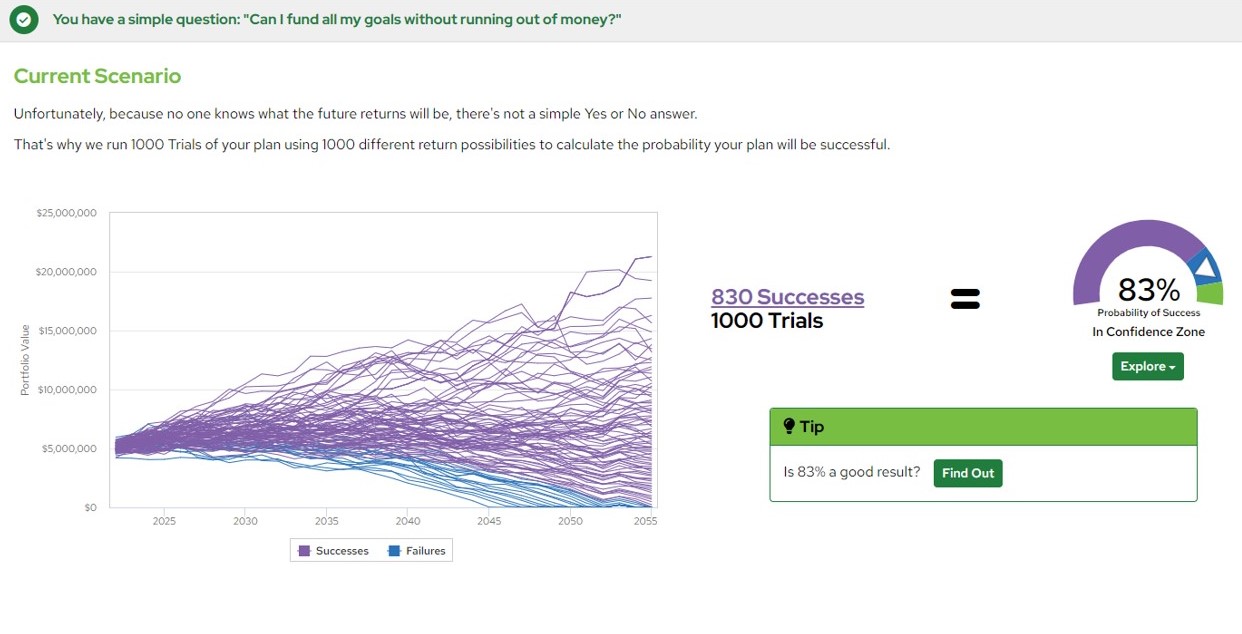Click the 2040 label on the x-axis
This screenshot has width=1242, height=634.
click(x=408, y=521)
